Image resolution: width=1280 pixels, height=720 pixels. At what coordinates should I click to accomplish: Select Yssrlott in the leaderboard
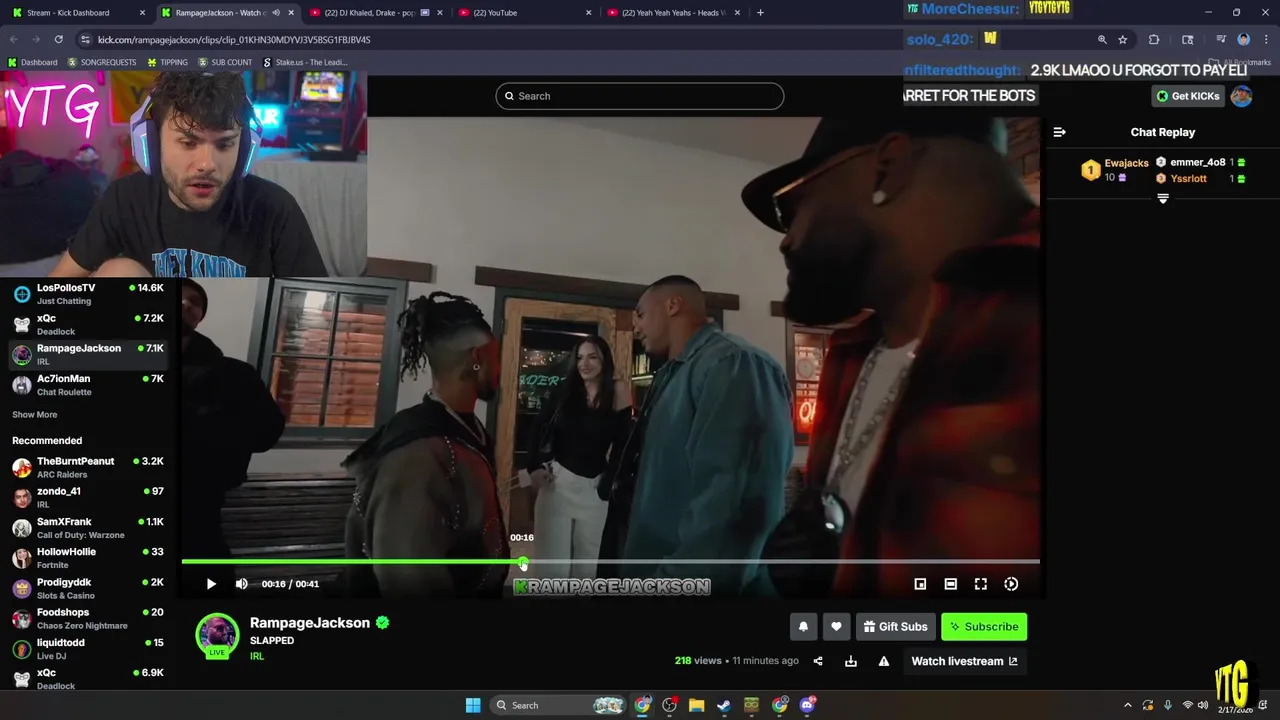1188,178
